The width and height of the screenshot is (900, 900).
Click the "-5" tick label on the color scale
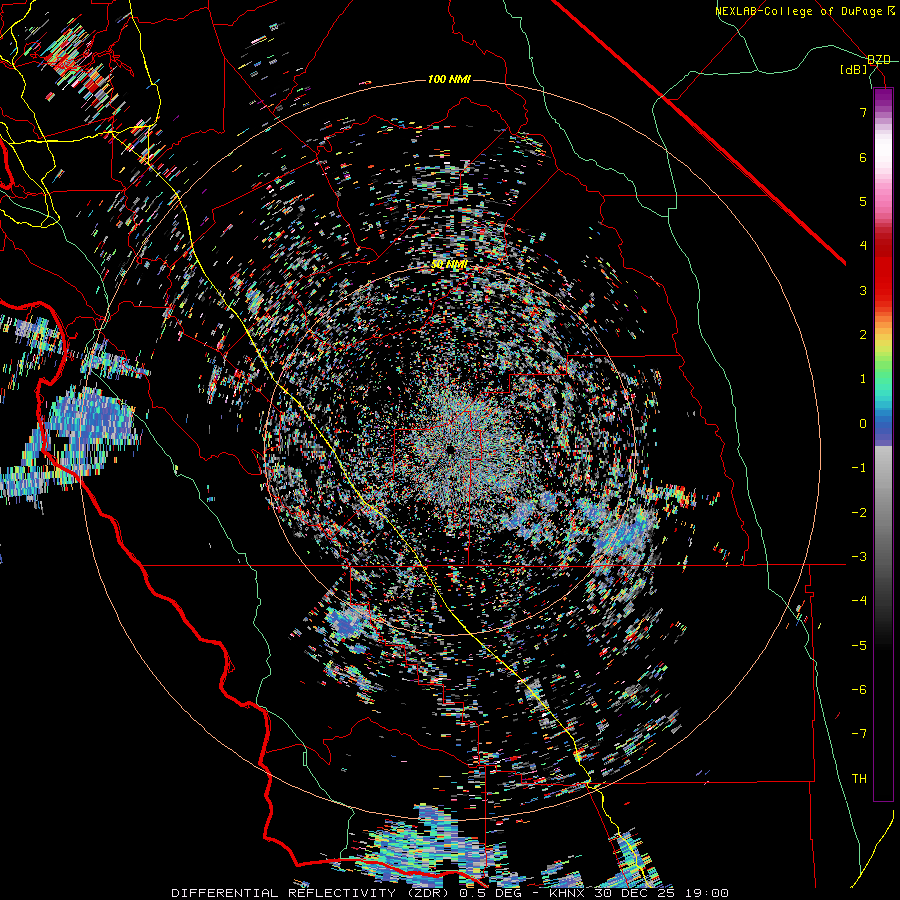[x=859, y=646]
